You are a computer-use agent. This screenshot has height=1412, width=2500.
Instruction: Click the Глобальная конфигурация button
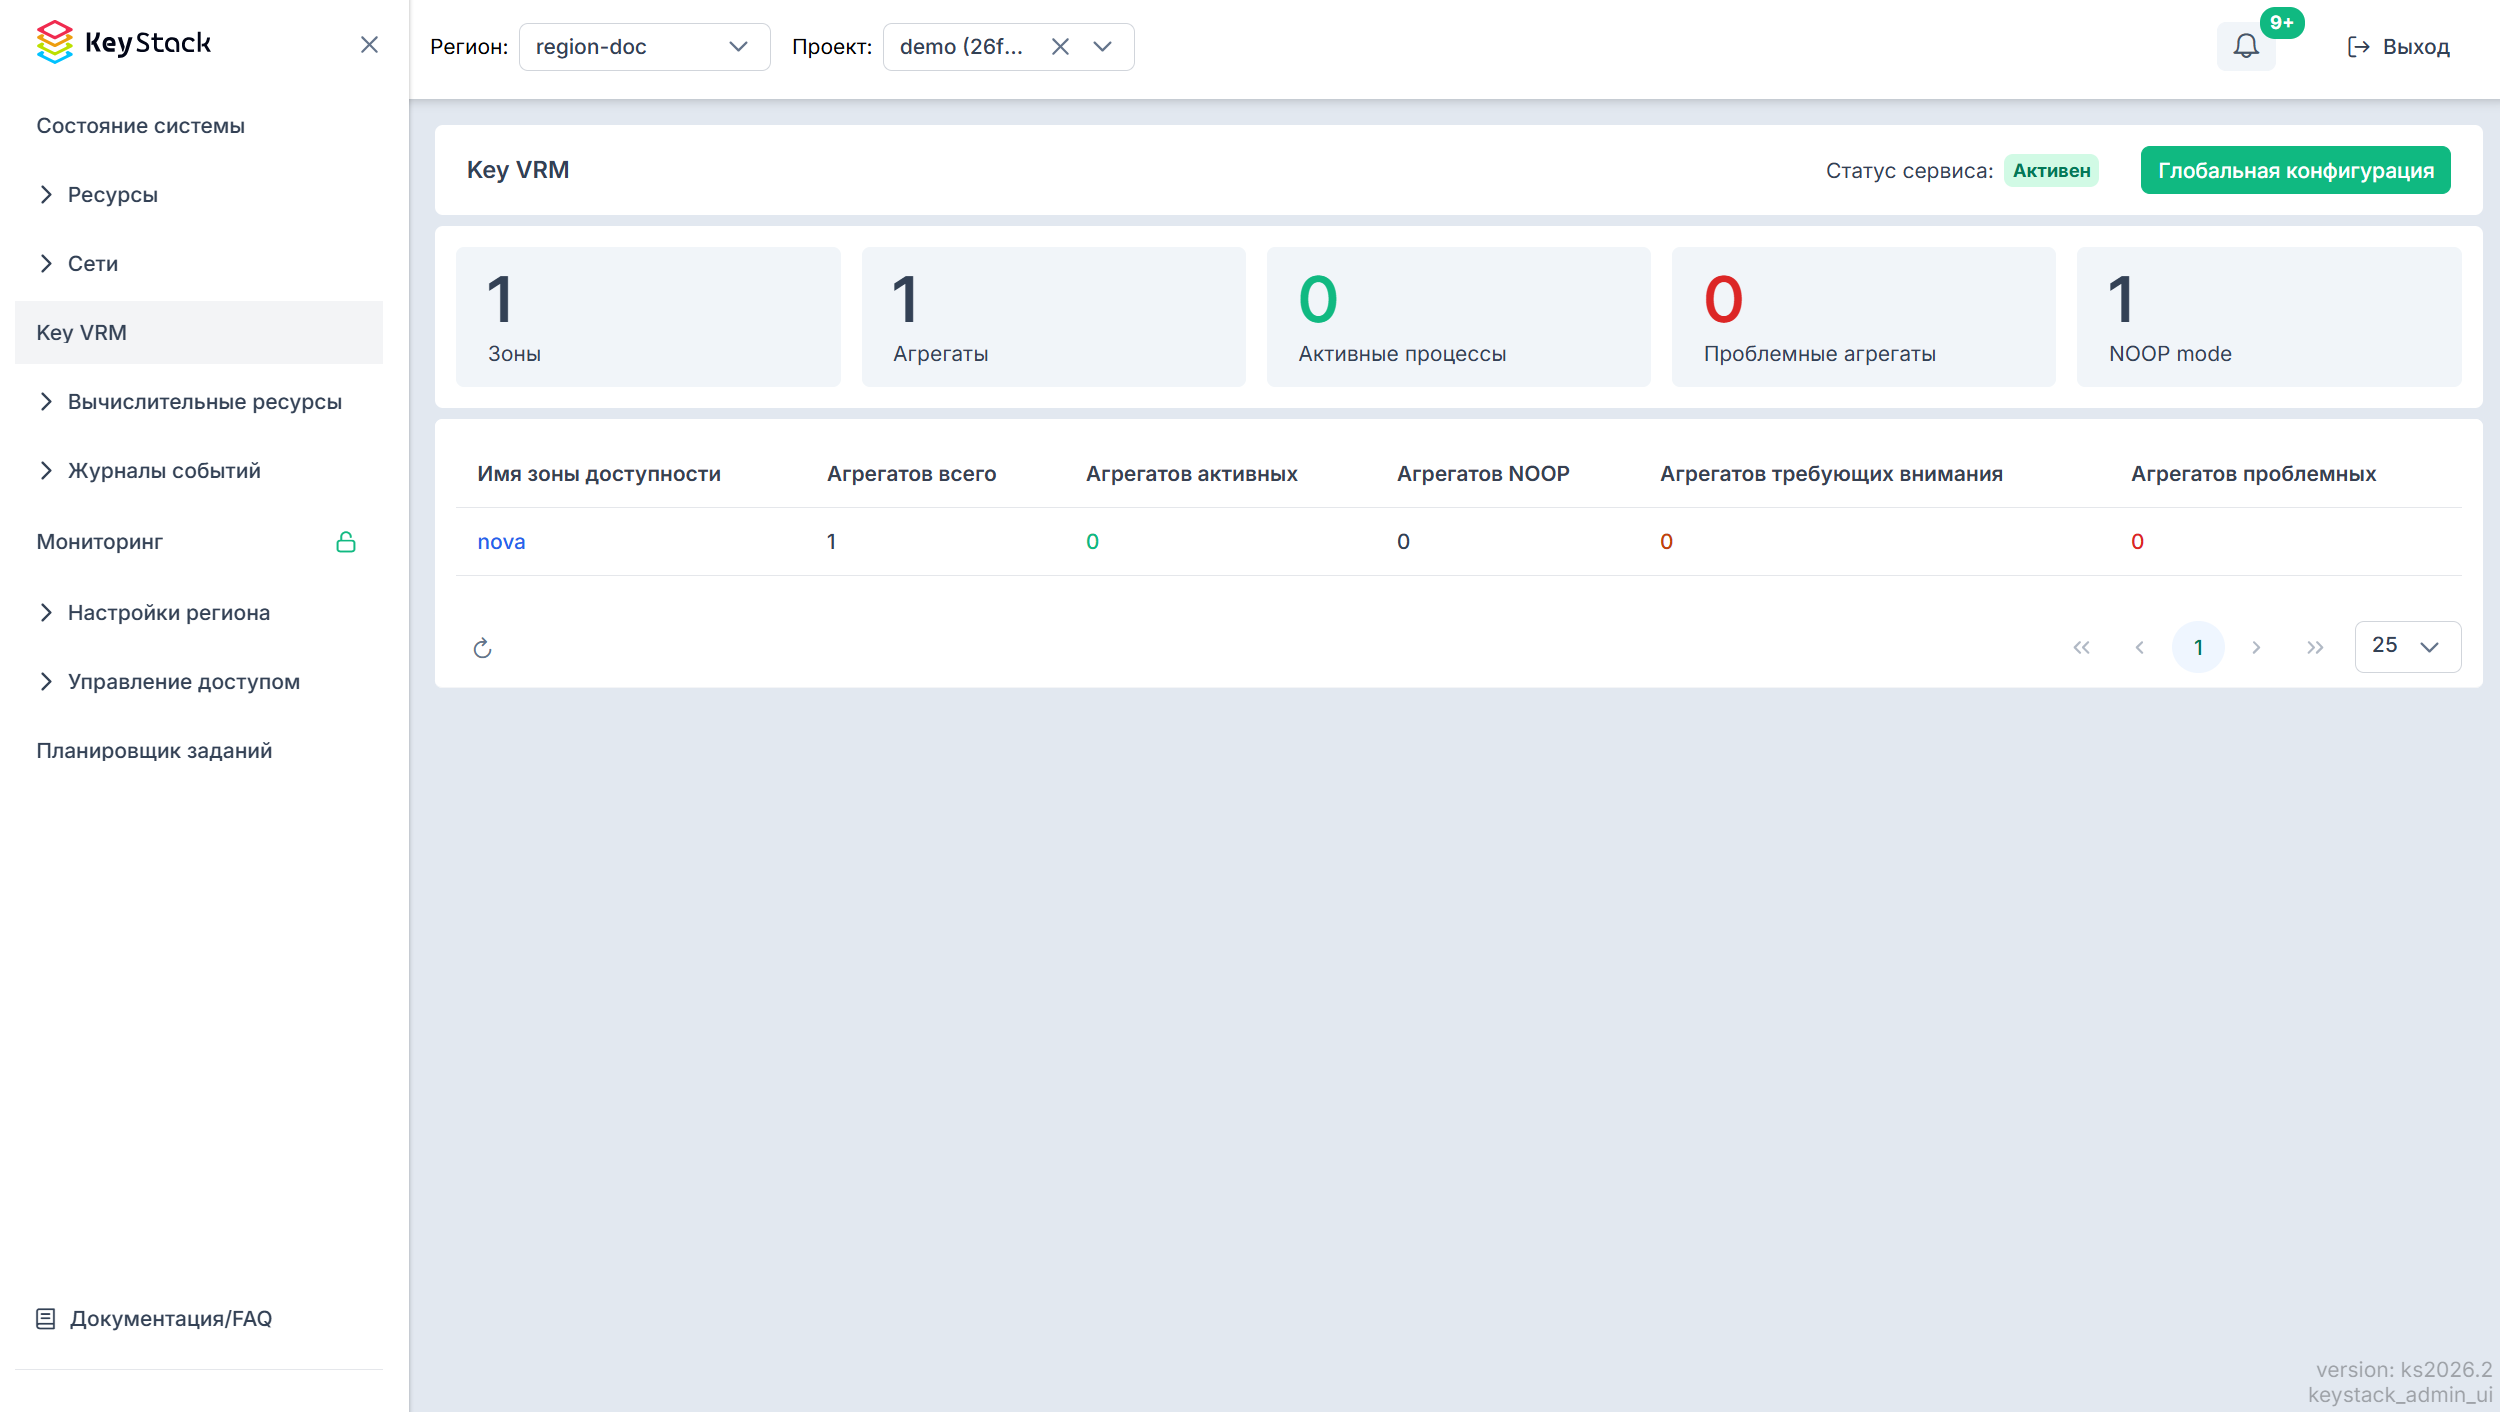coord(2295,170)
